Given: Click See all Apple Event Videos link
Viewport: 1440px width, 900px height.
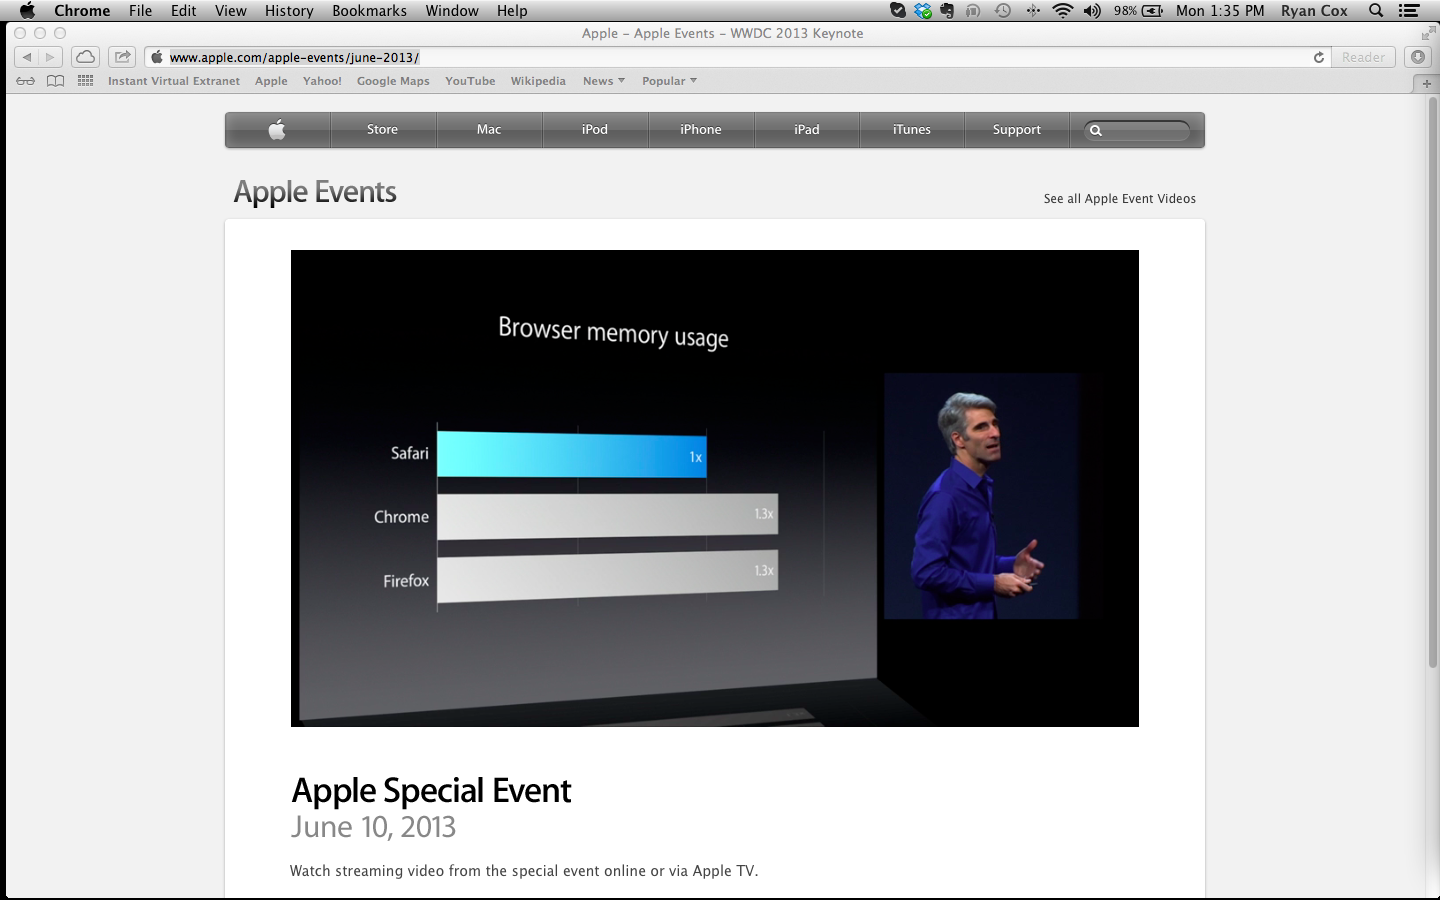Looking at the screenshot, I should tap(1120, 199).
